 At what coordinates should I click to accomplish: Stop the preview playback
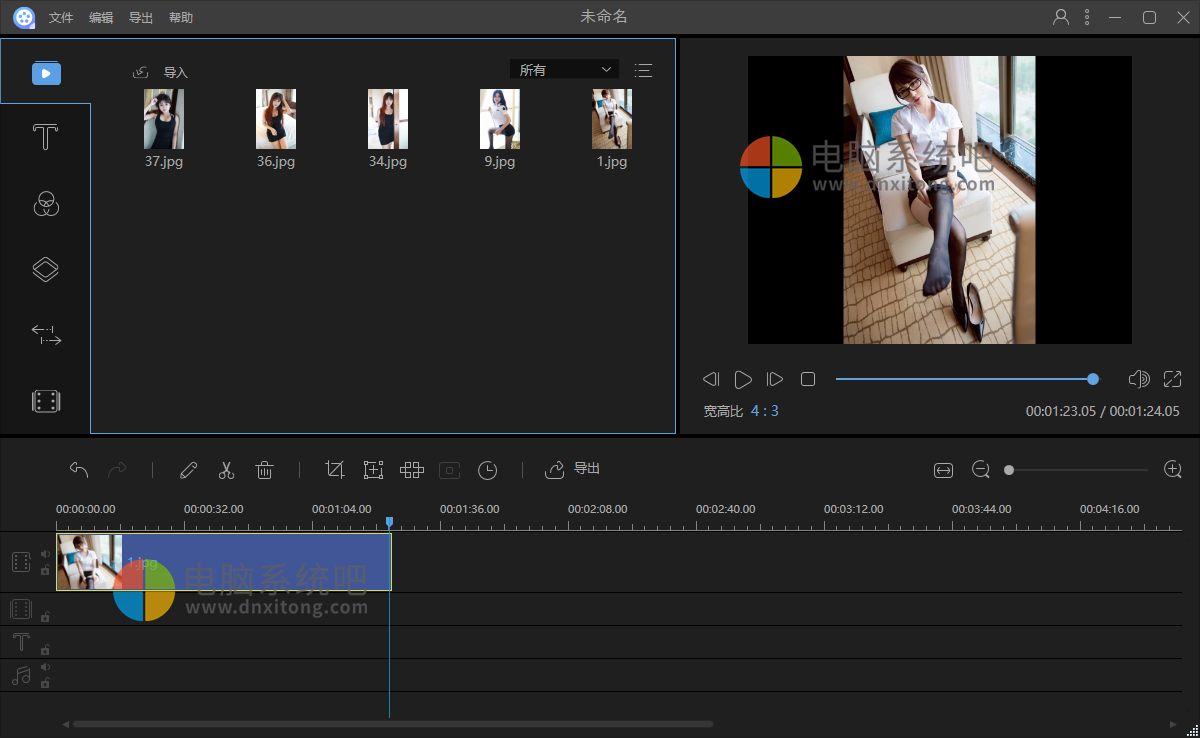point(808,379)
